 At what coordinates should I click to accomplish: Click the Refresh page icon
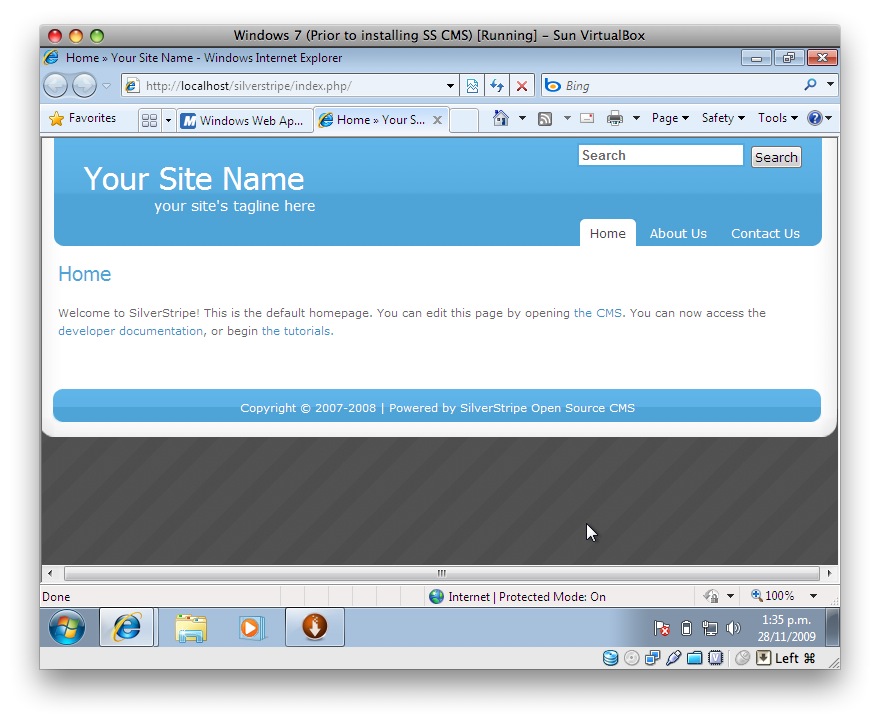pos(497,86)
